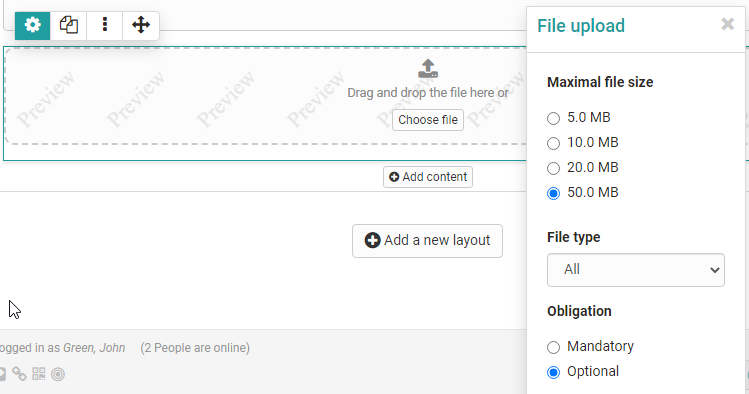Duplicate element with the copy icon
The height and width of the screenshot is (394, 749).
[68, 25]
